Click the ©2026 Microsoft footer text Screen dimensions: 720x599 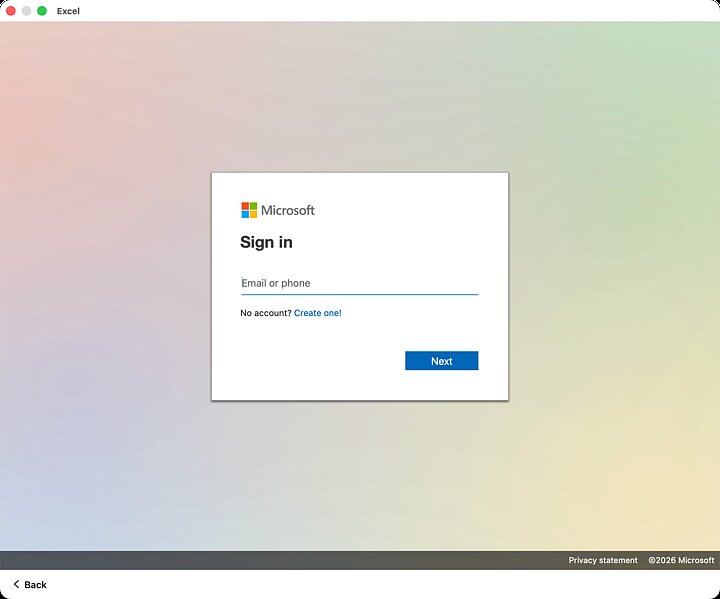(681, 560)
